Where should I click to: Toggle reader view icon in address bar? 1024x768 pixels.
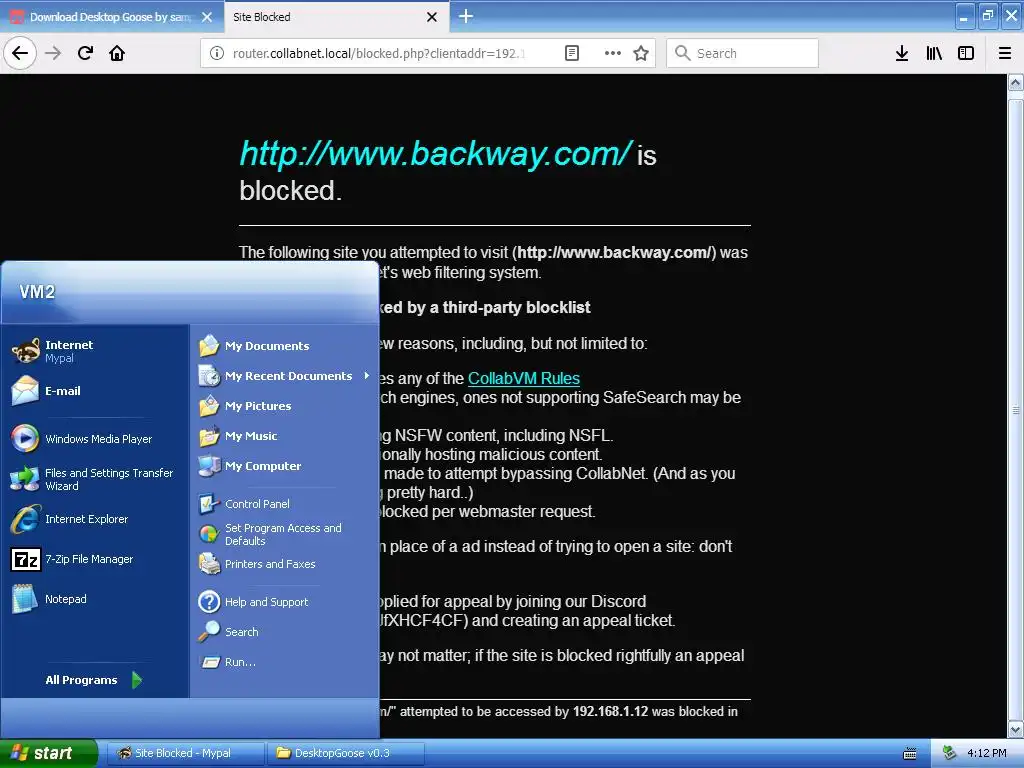[572, 53]
